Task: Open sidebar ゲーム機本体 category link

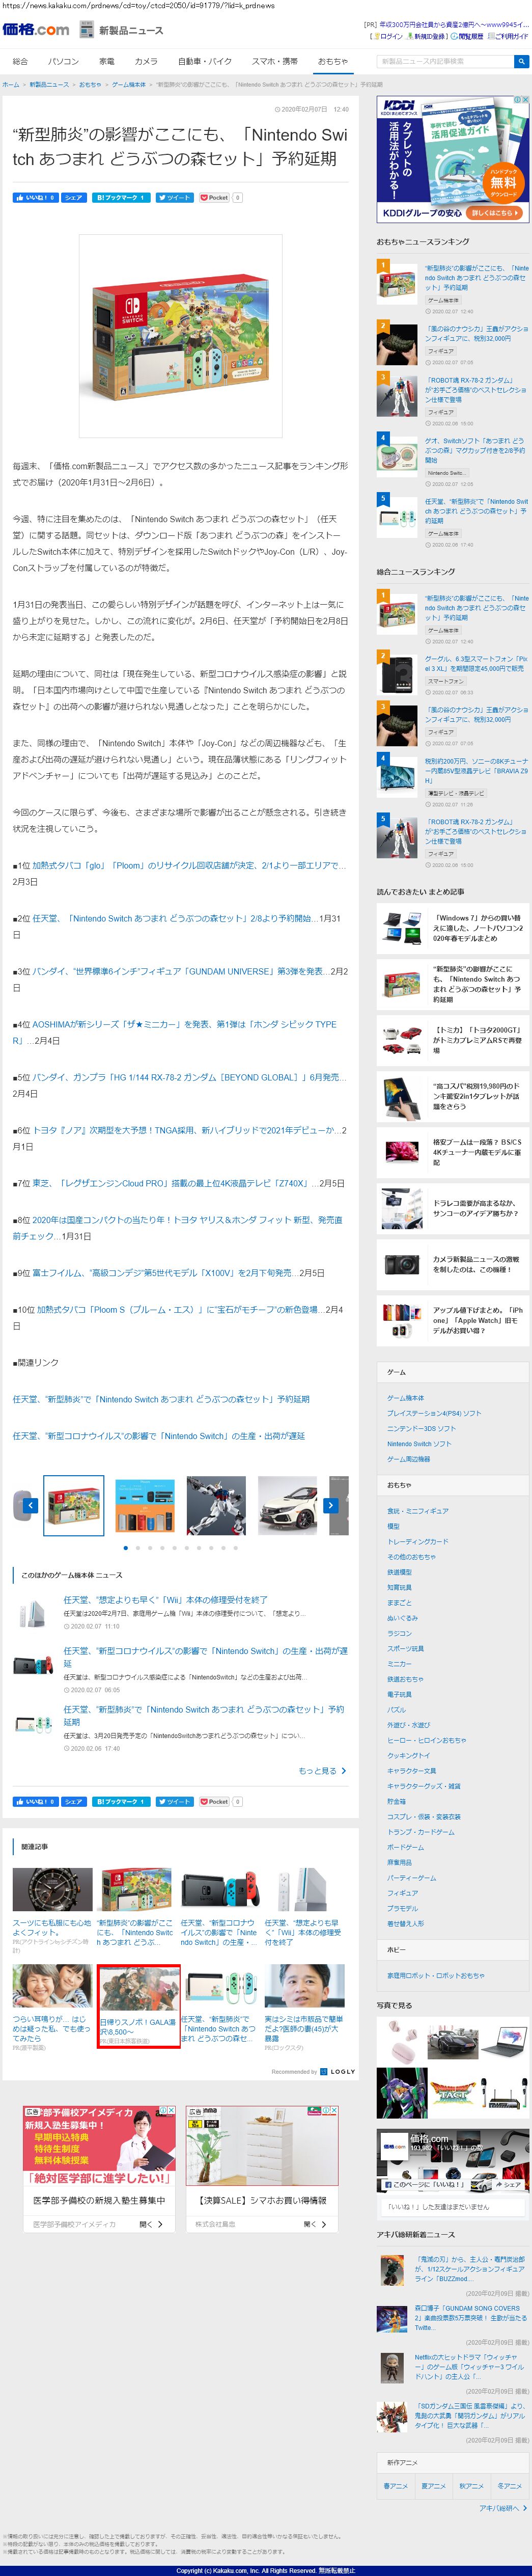Action: pos(405,1398)
